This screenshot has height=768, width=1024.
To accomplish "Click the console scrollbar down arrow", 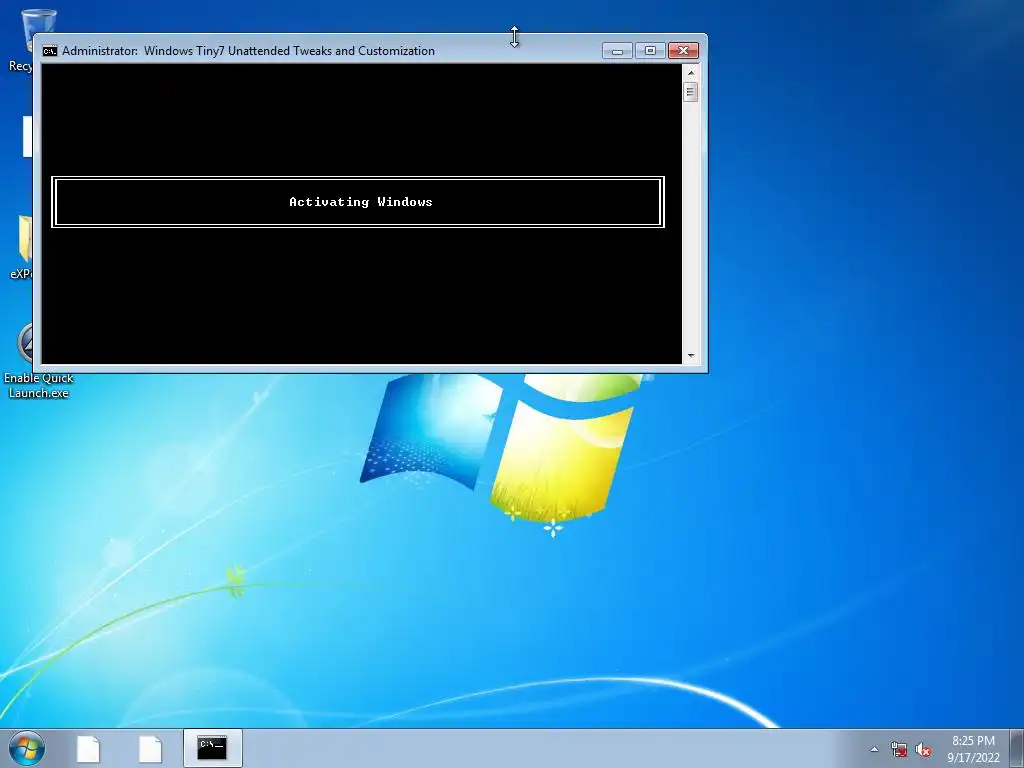I will click(x=691, y=356).
